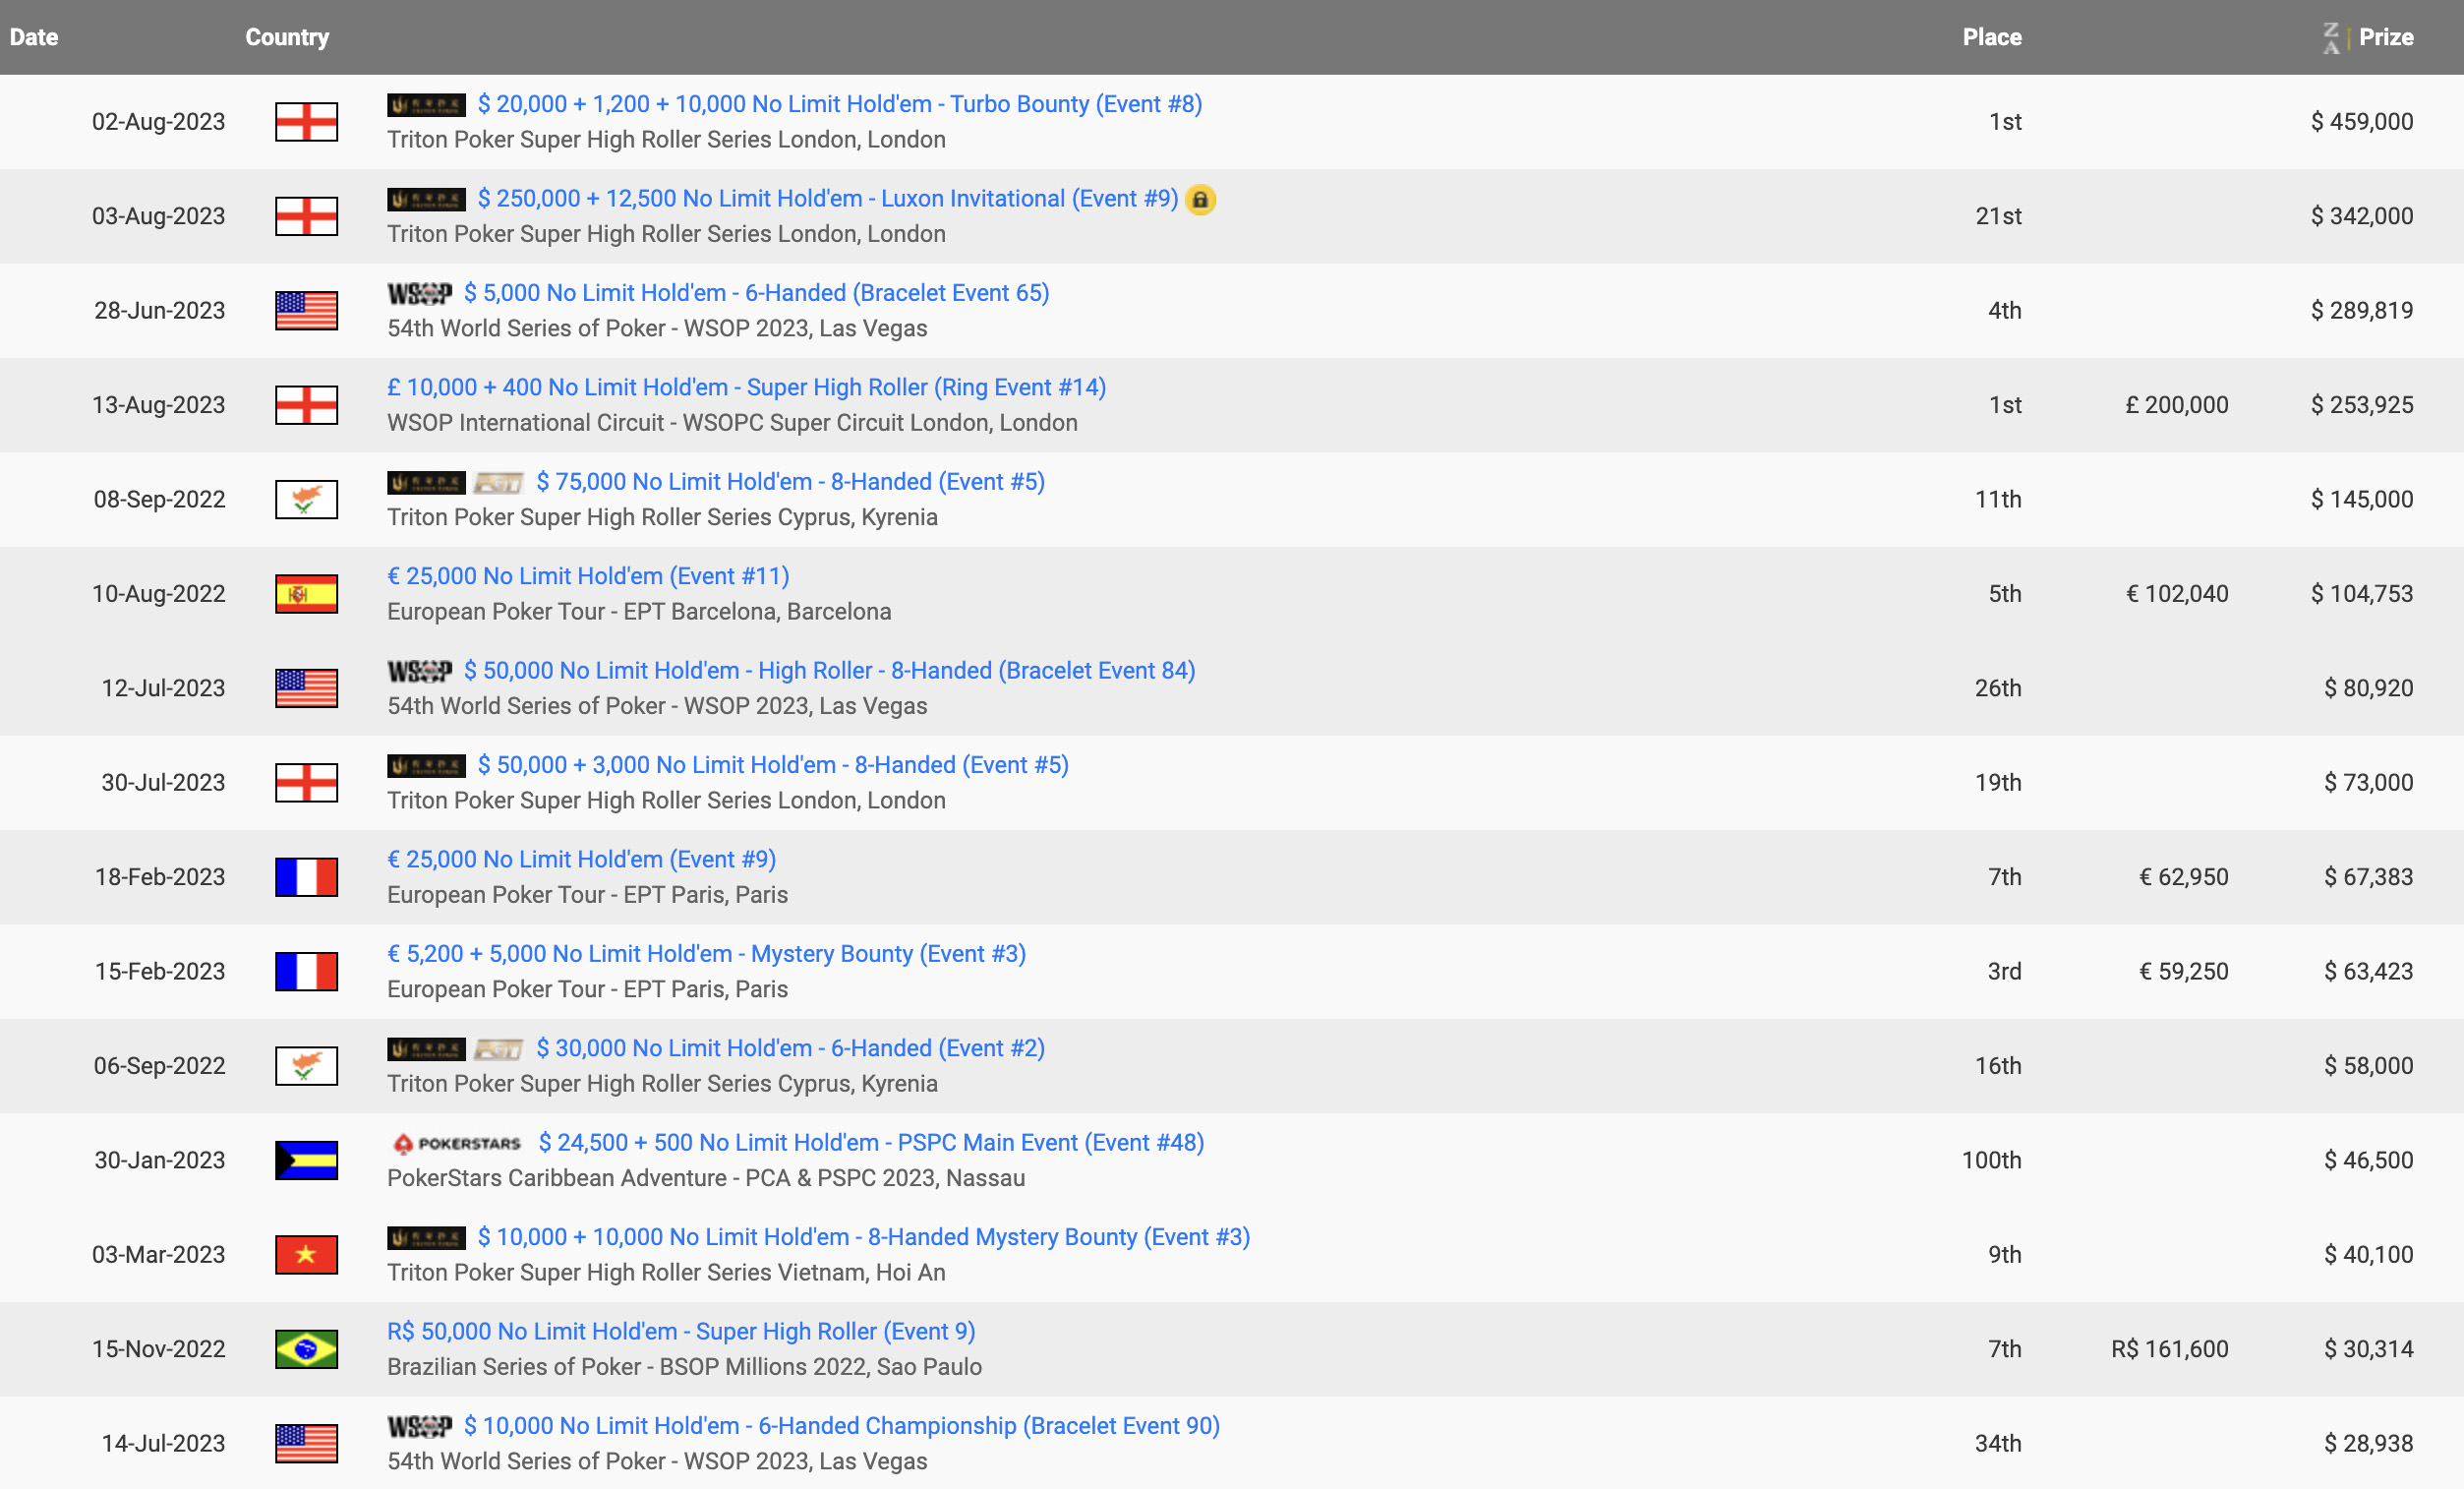Click England flag in the 02-Aug-2023 row
Viewport: 2464px width, 1489px height.
pyautogui.click(x=306, y=122)
